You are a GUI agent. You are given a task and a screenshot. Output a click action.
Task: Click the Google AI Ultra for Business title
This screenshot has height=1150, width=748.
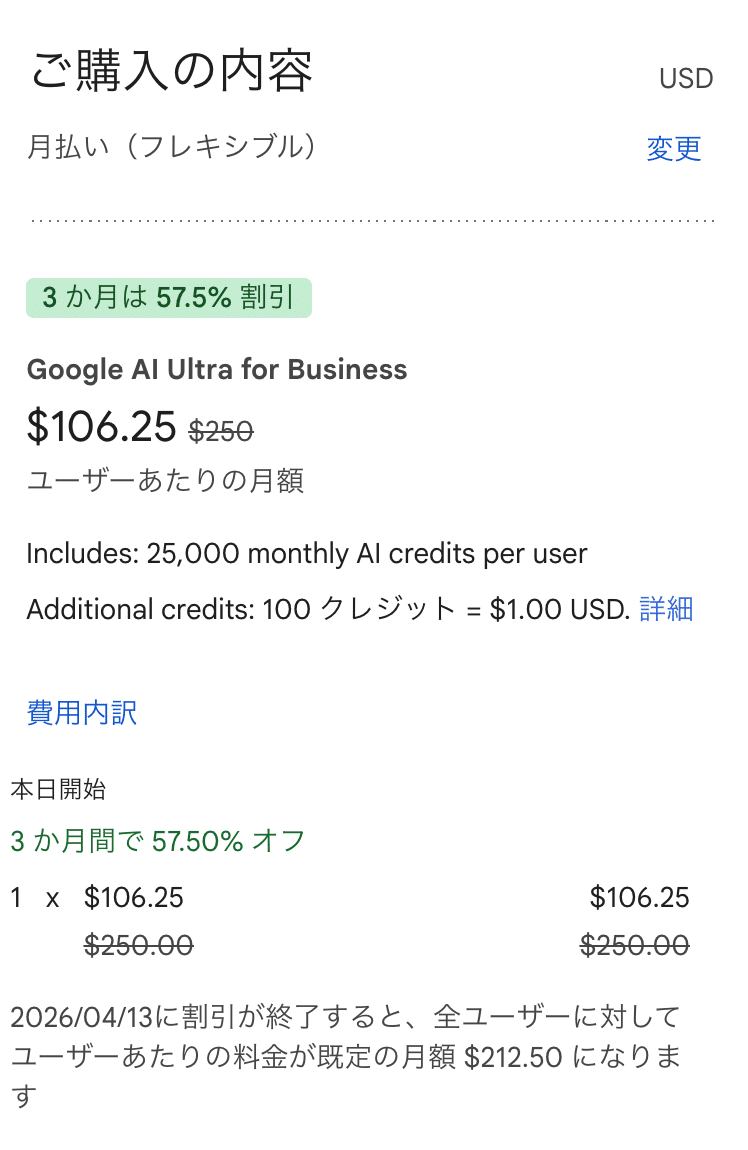pyautogui.click(x=217, y=370)
